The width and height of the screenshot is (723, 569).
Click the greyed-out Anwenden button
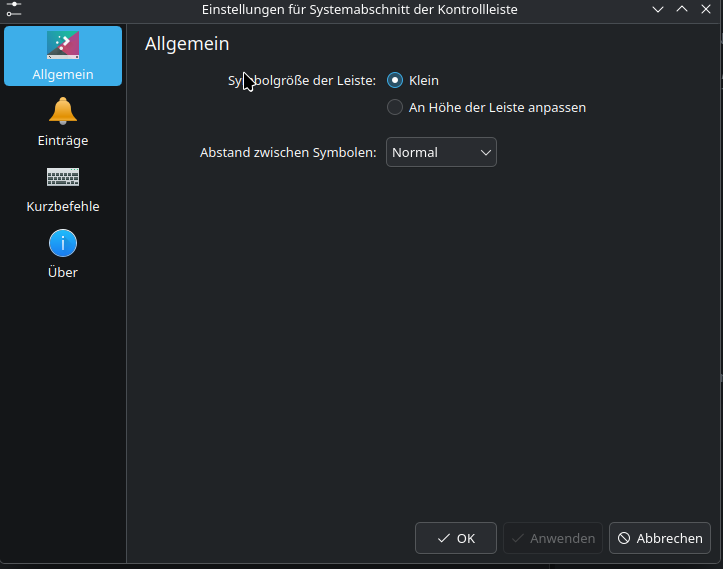click(x=553, y=538)
